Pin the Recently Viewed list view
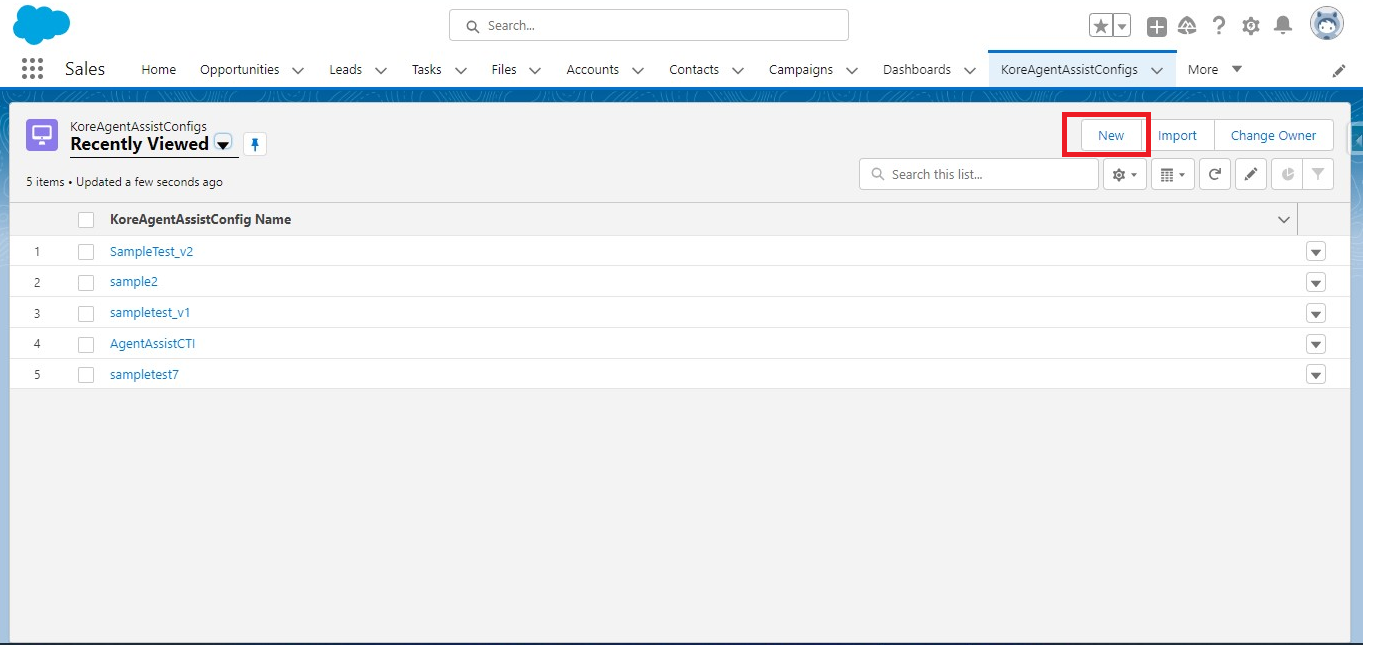The image size is (1373, 645). coord(255,145)
